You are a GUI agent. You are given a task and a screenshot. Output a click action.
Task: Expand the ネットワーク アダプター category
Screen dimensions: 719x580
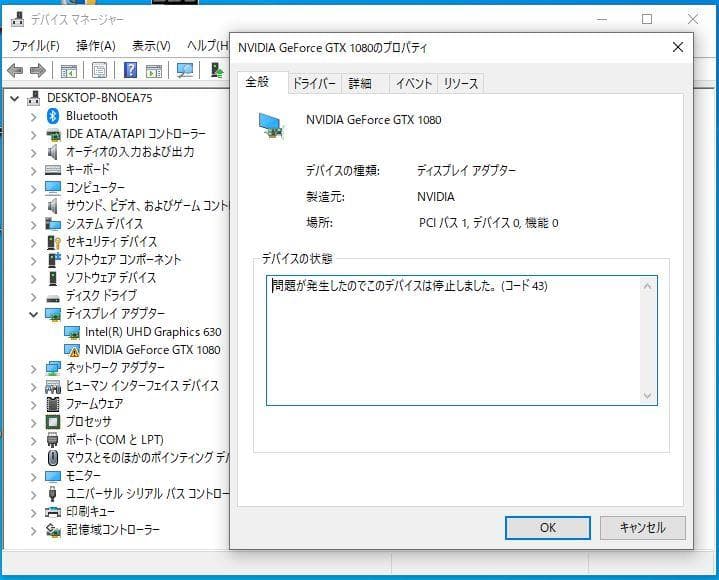tap(33, 369)
